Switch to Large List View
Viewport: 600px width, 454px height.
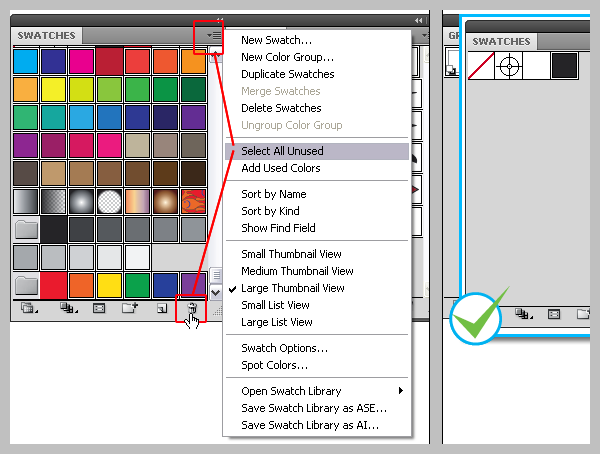click(277, 322)
